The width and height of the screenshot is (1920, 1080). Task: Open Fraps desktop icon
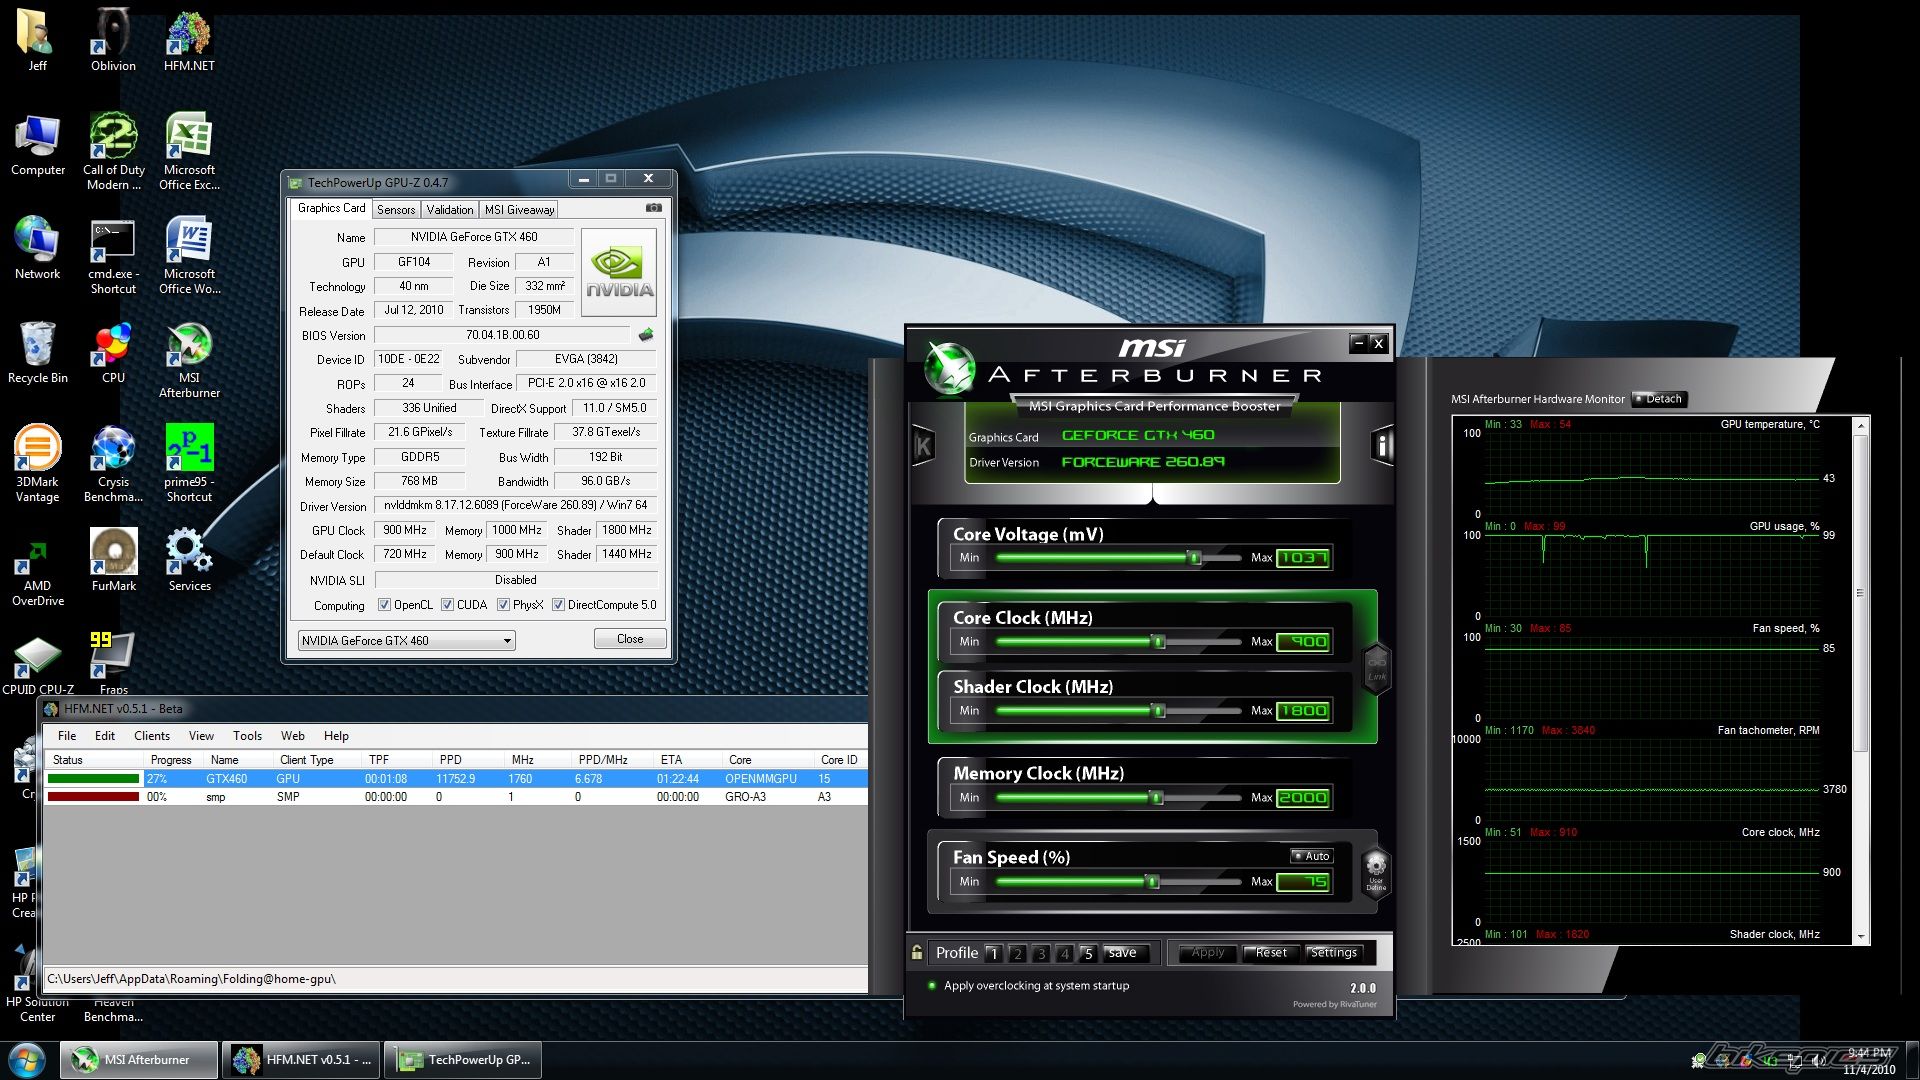[113, 662]
